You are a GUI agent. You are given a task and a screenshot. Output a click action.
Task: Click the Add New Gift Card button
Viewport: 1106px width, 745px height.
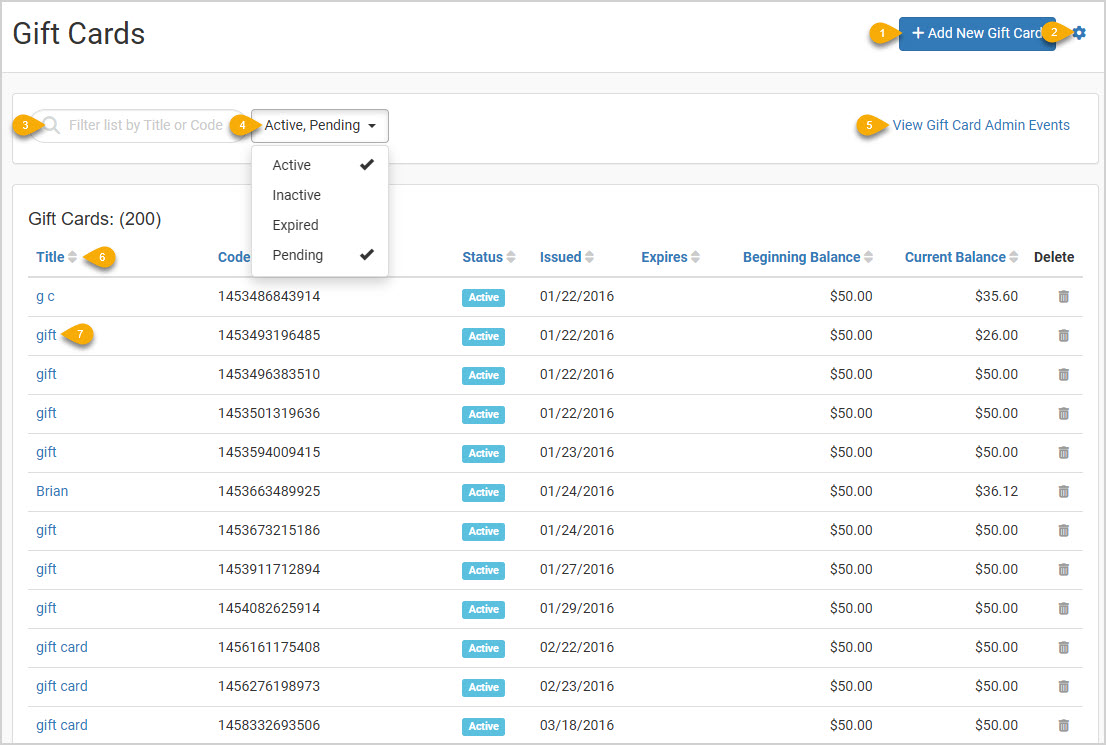click(977, 33)
